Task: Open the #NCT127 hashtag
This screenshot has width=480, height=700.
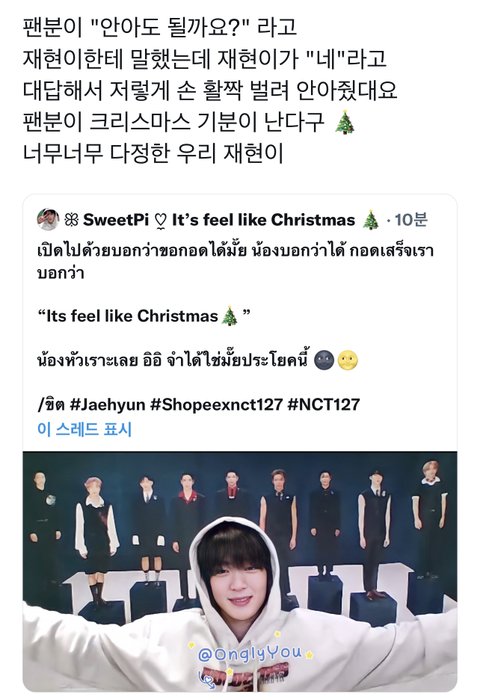Action: click(324, 404)
